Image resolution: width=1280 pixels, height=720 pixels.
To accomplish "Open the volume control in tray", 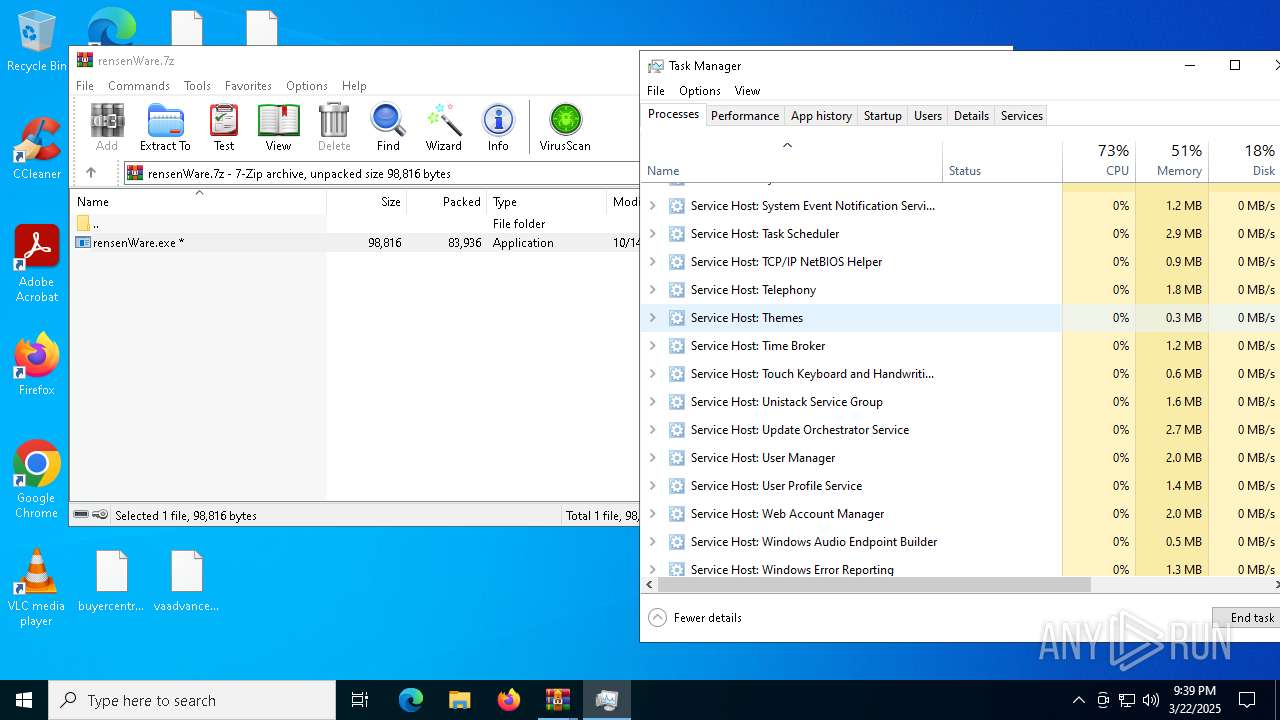I will tap(1151, 700).
